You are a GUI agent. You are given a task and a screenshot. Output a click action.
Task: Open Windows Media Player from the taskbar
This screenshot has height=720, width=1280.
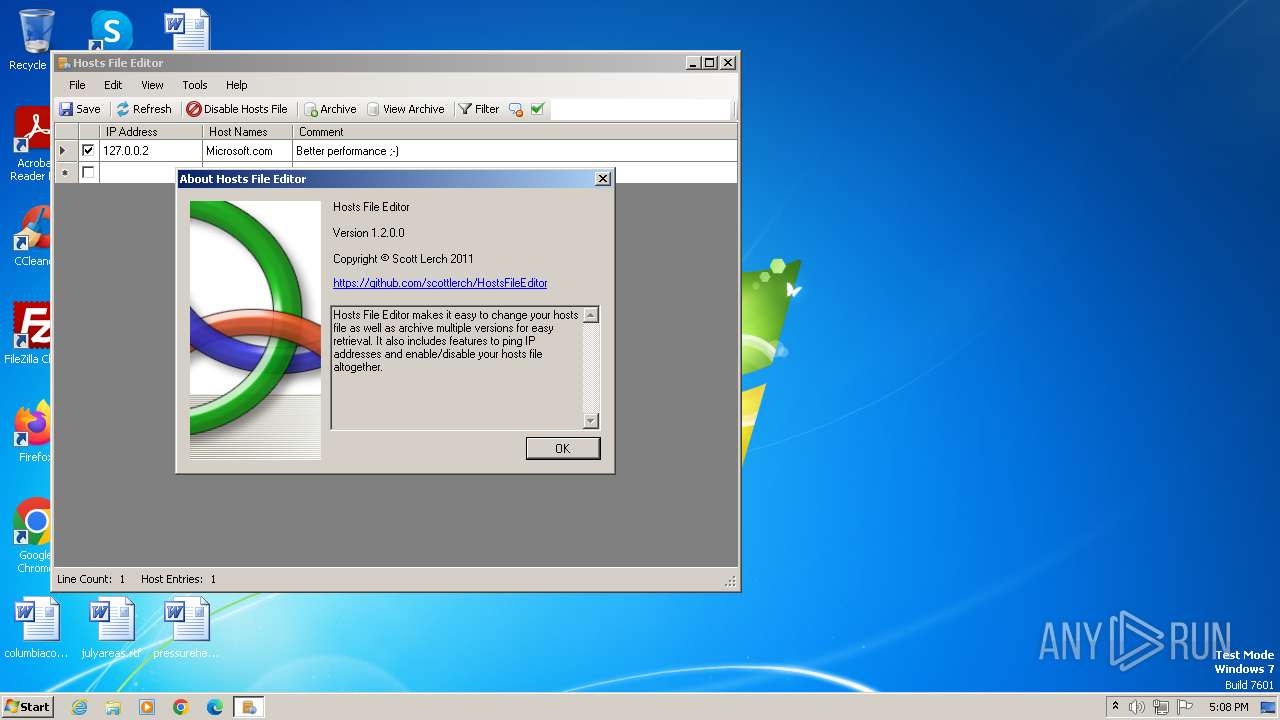tap(147, 707)
